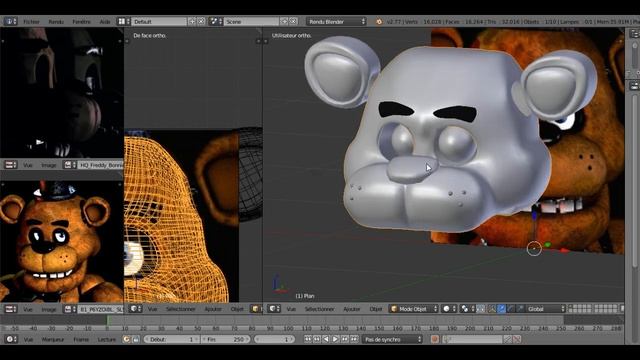Click the Default screen layout name field
The image size is (640, 360).
(159, 21)
